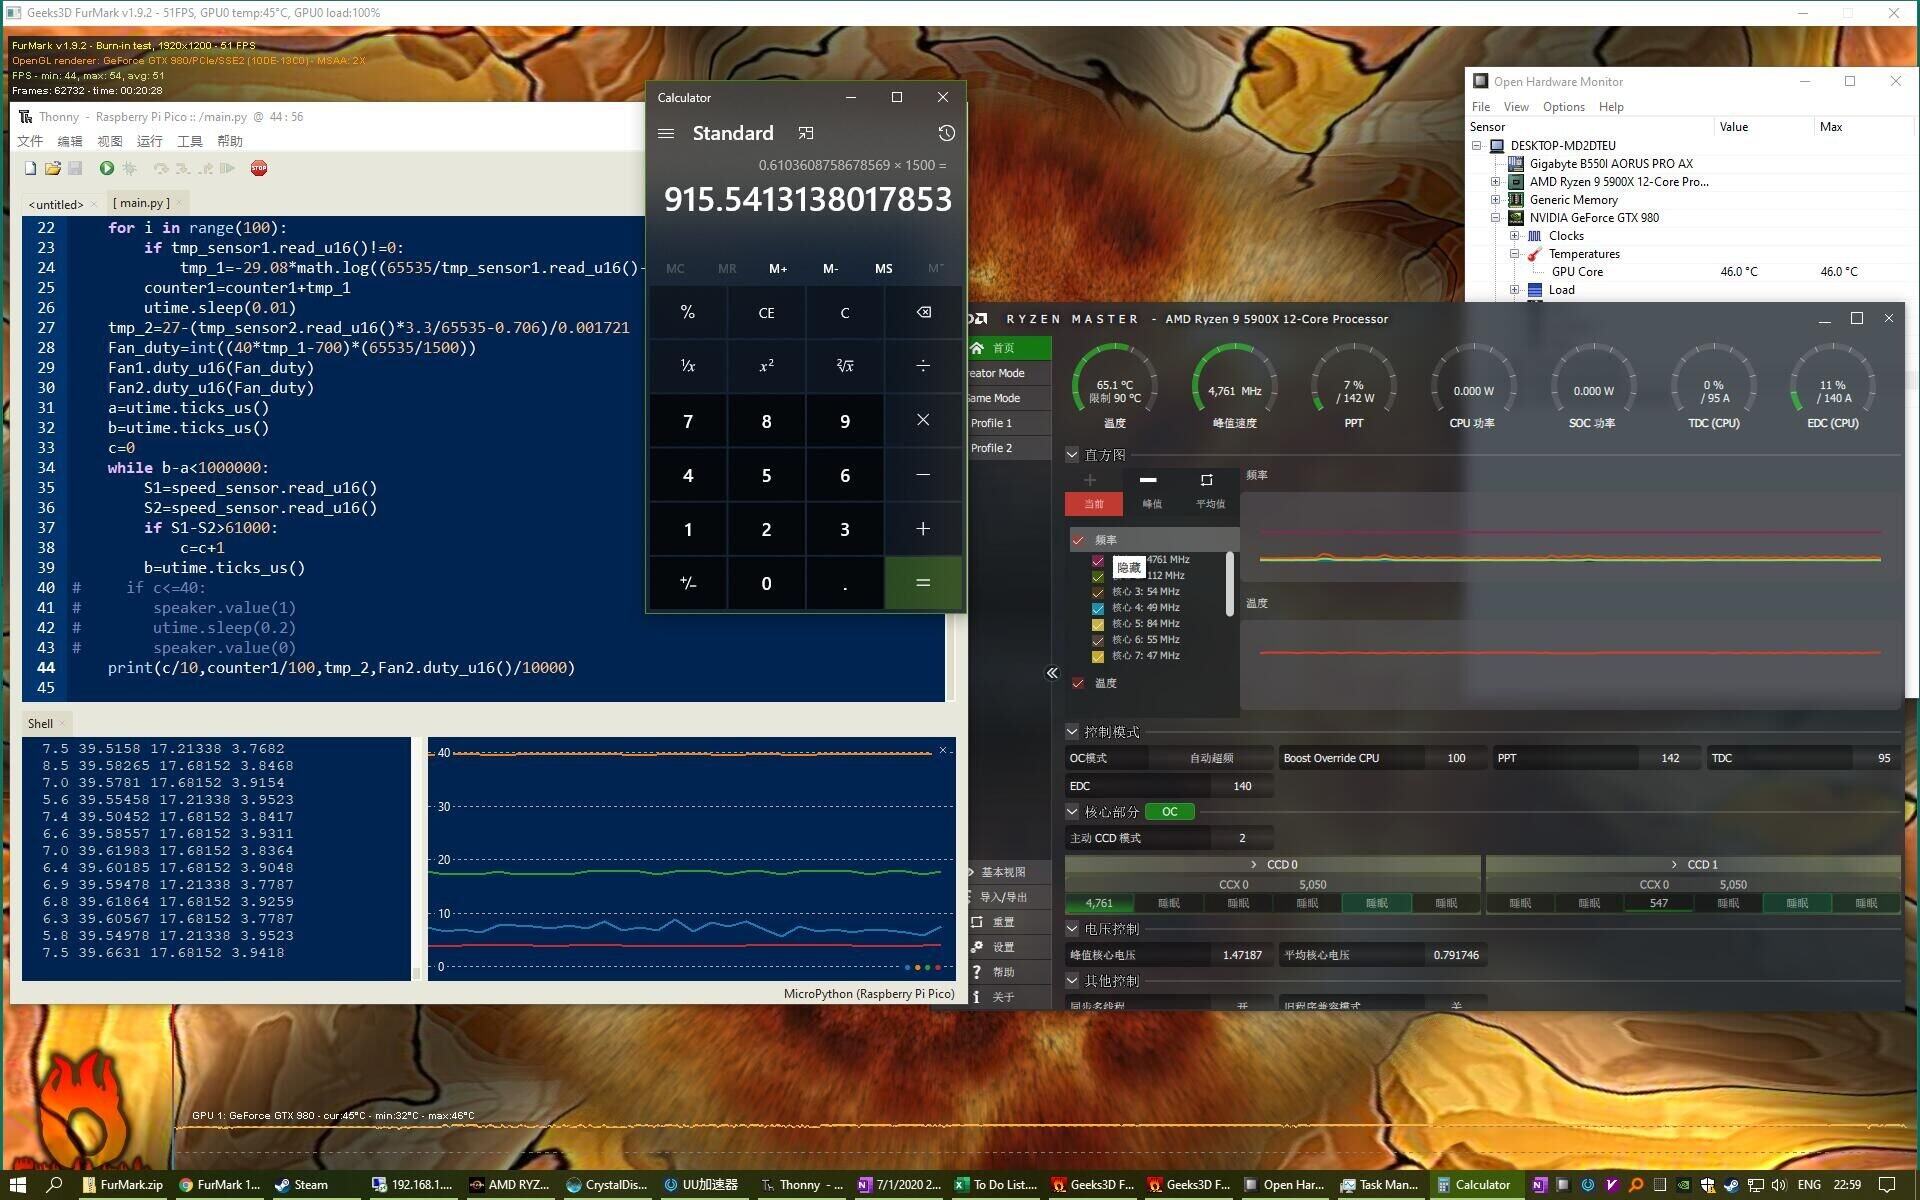Open the Thonny 运行 run menu
The height and width of the screenshot is (1200, 1920).
[149, 141]
